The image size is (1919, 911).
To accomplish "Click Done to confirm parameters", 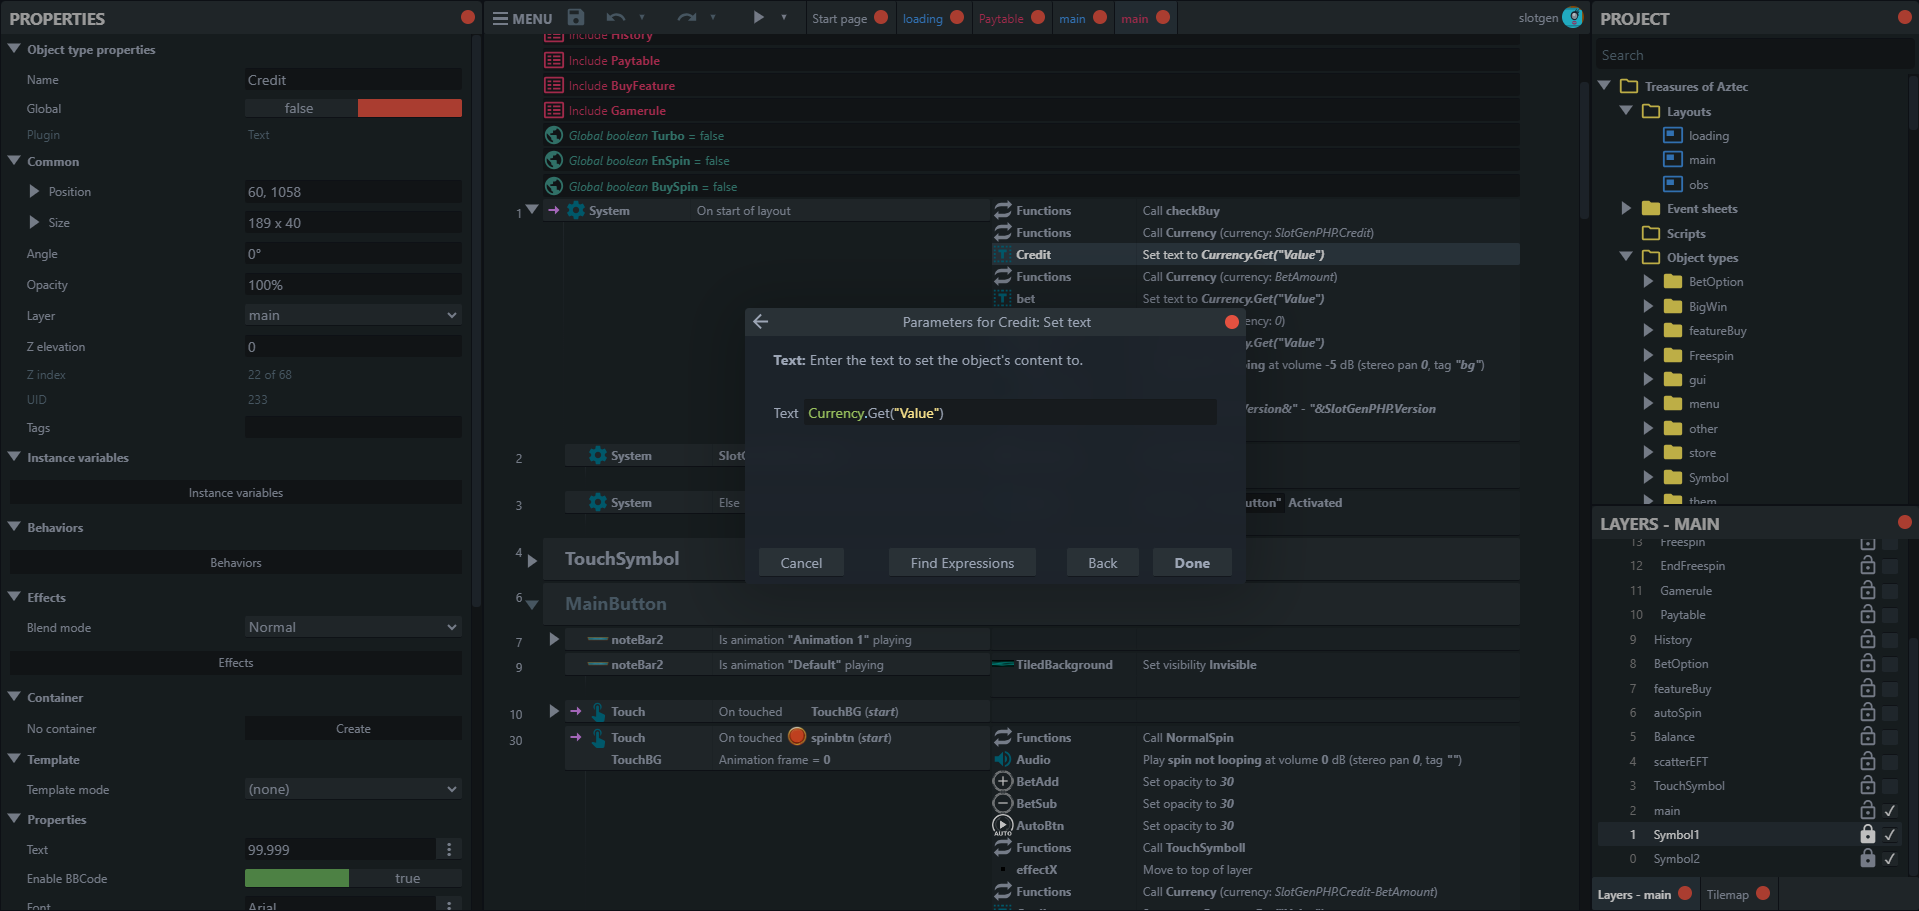I will coord(1192,563).
